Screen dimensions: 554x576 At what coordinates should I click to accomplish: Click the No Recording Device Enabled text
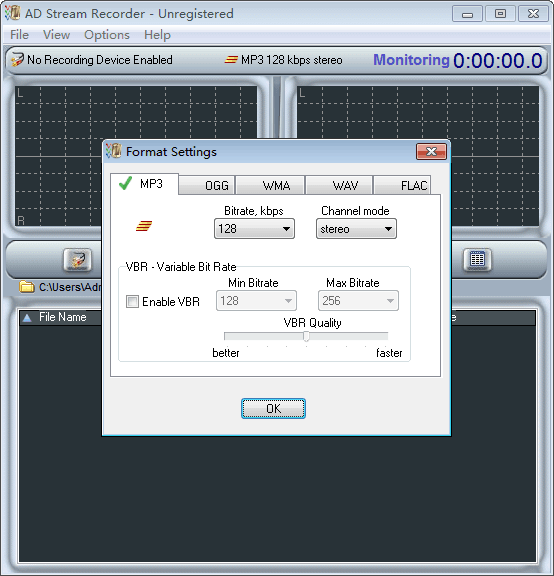point(100,60)
